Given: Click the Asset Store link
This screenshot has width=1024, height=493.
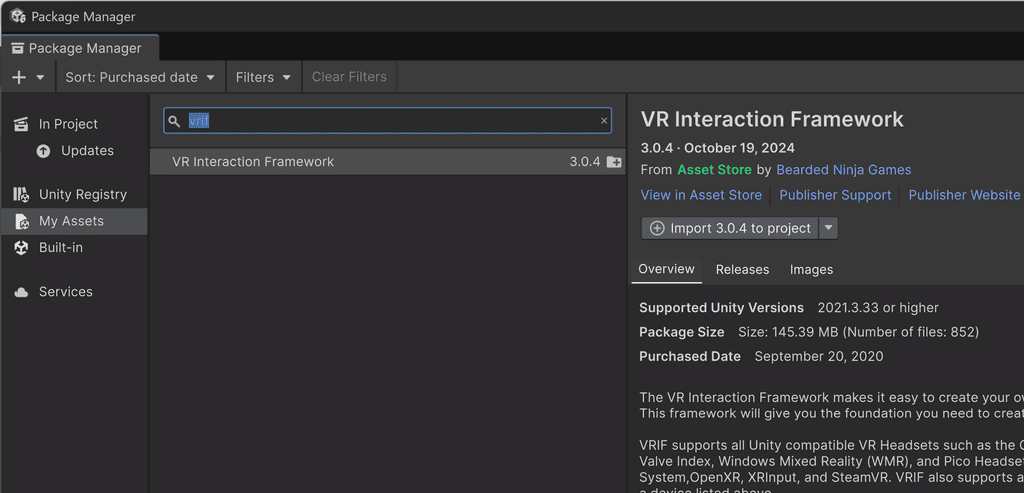Looking at the screenshot, I should click(x=714, y=170).
